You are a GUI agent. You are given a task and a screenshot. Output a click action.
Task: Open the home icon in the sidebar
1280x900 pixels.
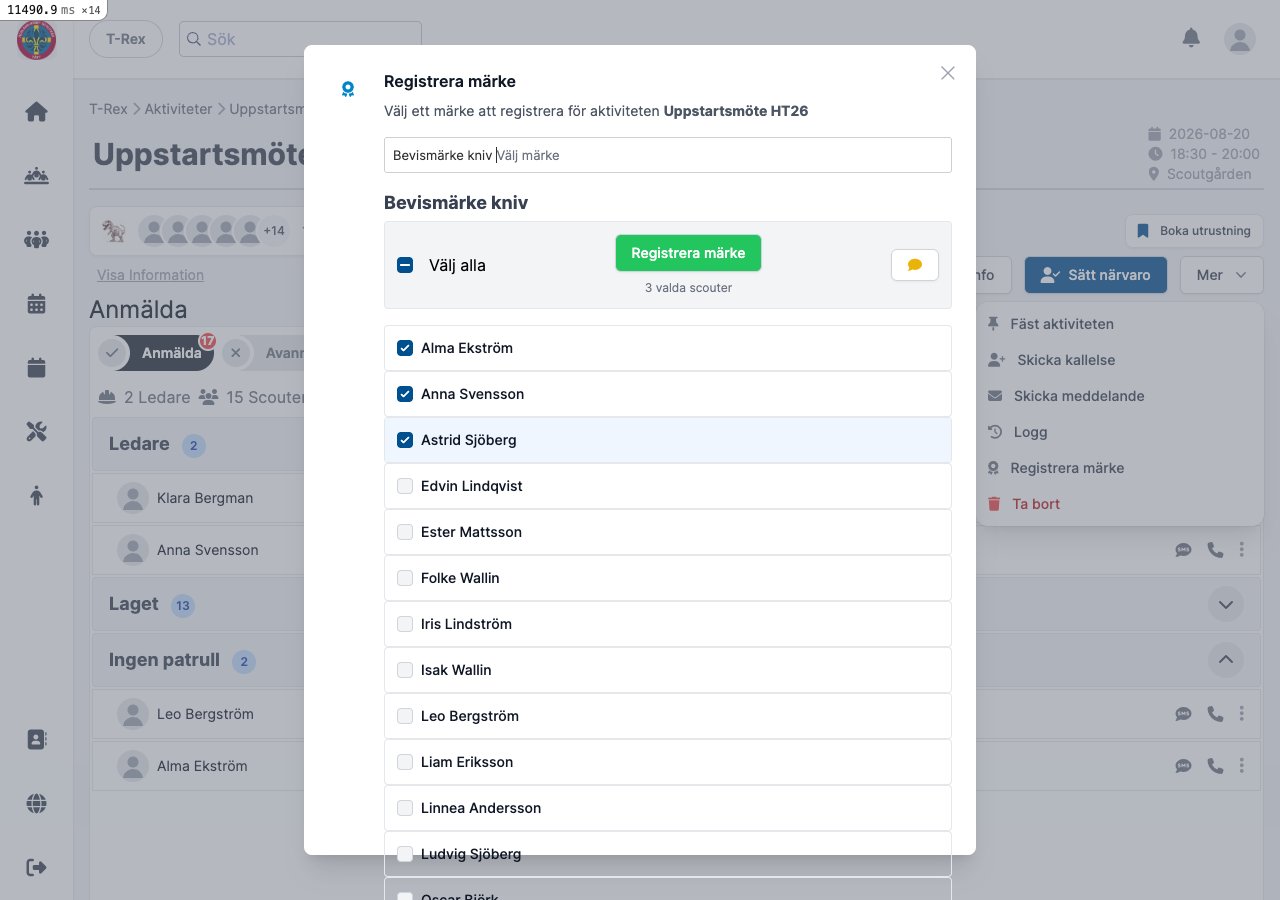37,112
